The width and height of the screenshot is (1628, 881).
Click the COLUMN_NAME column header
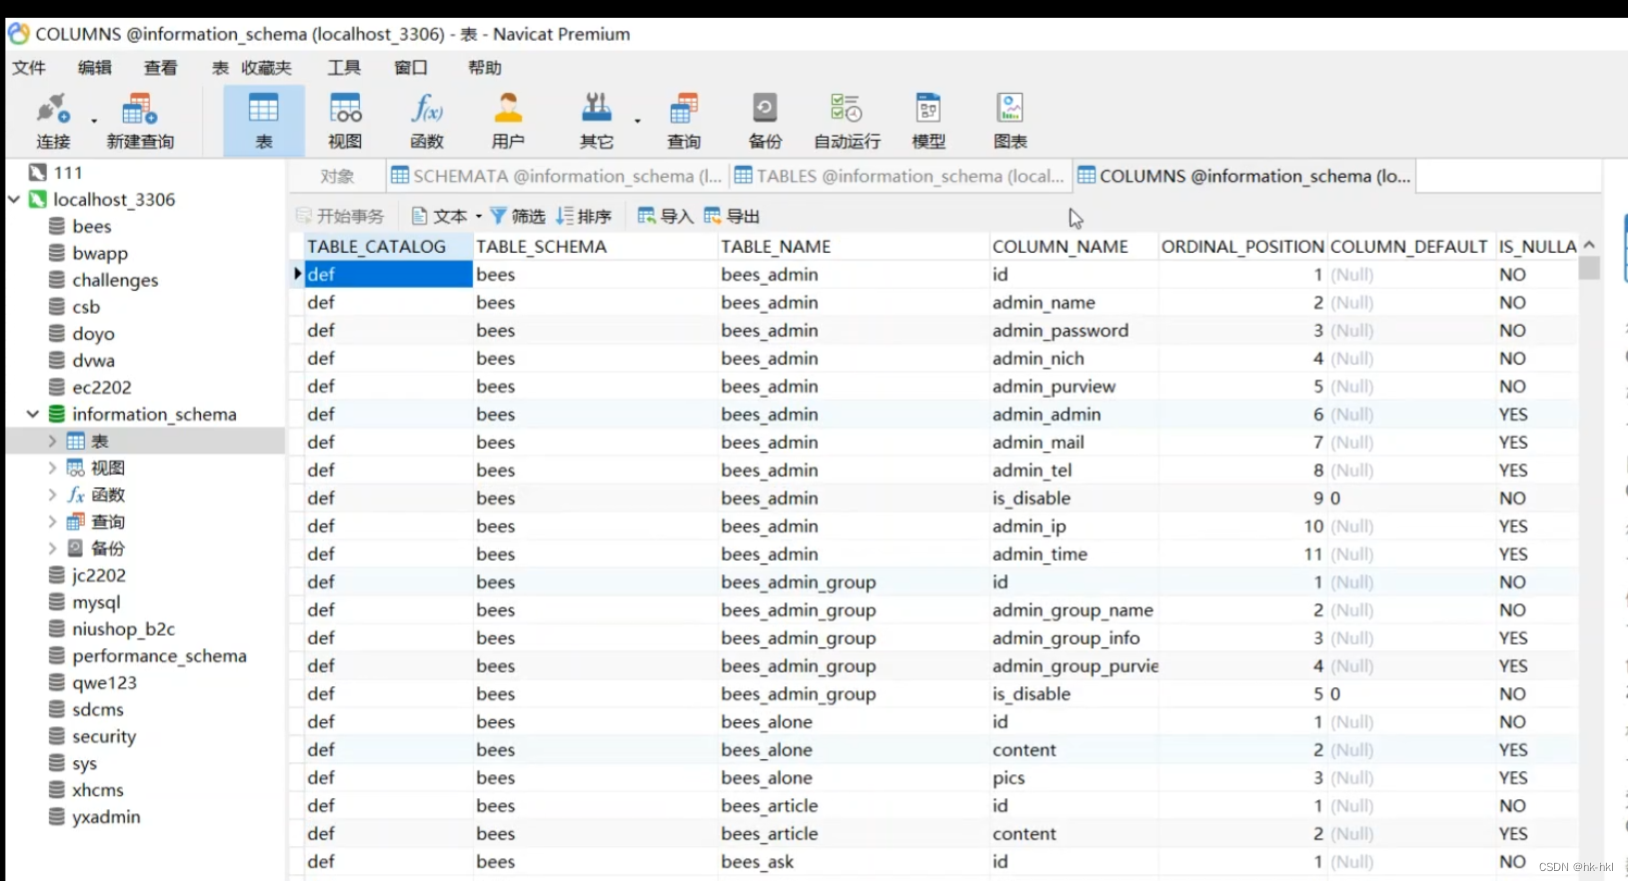pos(1073,246)
